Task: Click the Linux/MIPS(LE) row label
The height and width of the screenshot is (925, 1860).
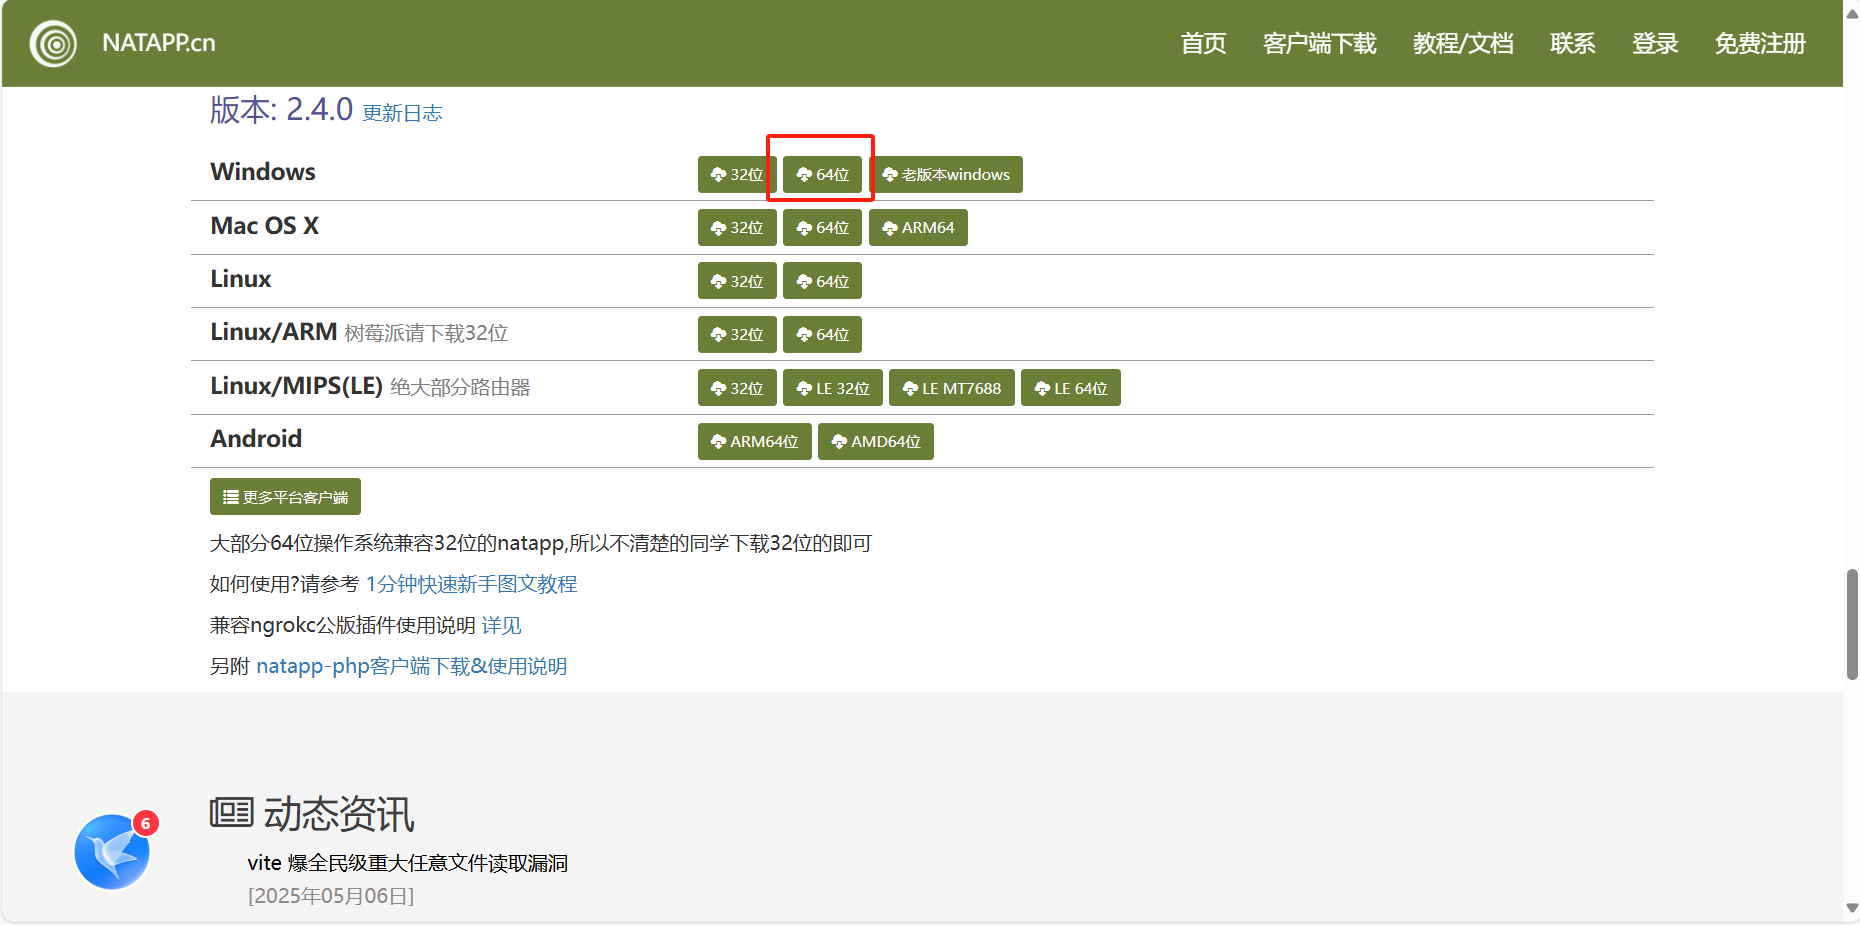Action: 296,386
